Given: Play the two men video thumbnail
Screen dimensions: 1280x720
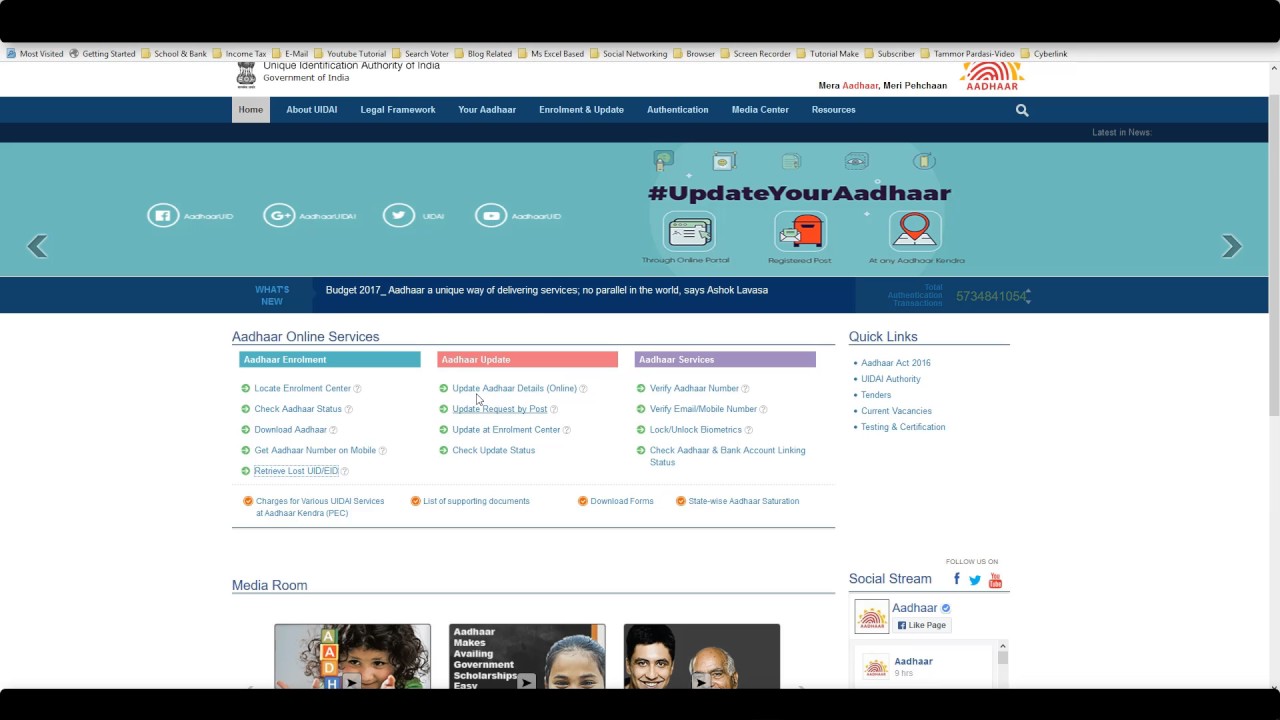Looking at the screenshot, I should click(x=702, y=656).
